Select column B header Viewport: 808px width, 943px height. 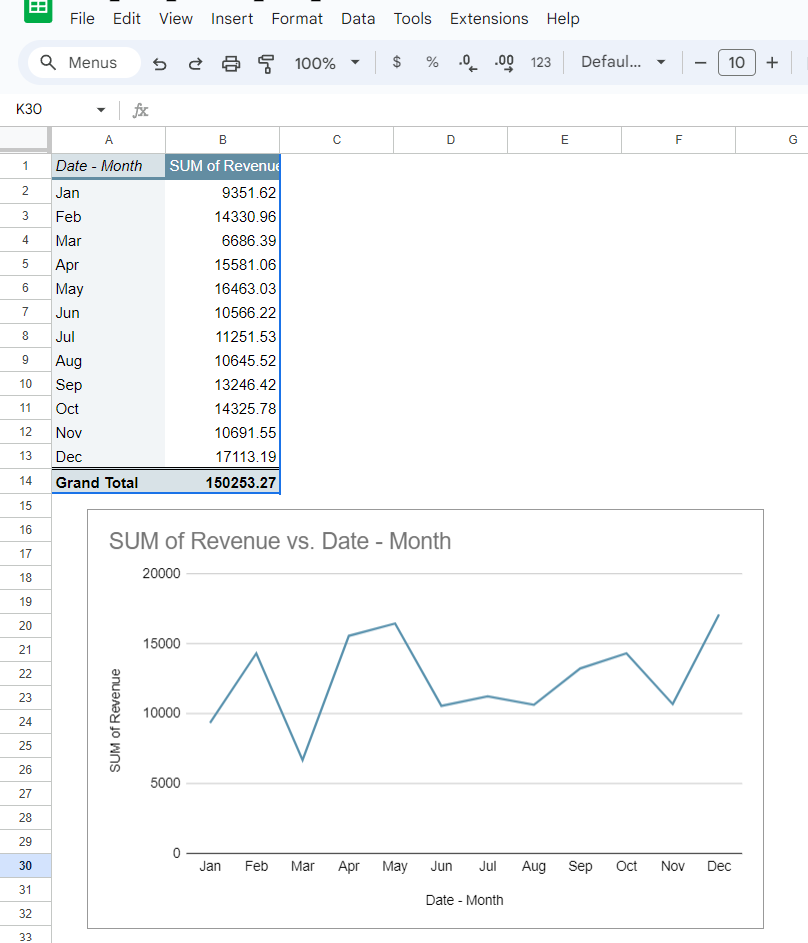(x=222, y=140)
